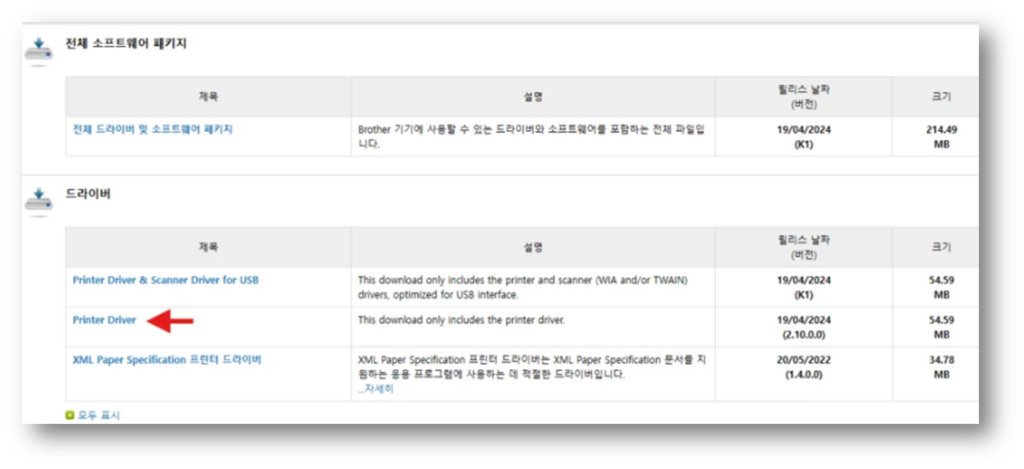Click the green plus icon by 모두 표시
This screenshot has height=469, width=1024.
pos(70,415)
